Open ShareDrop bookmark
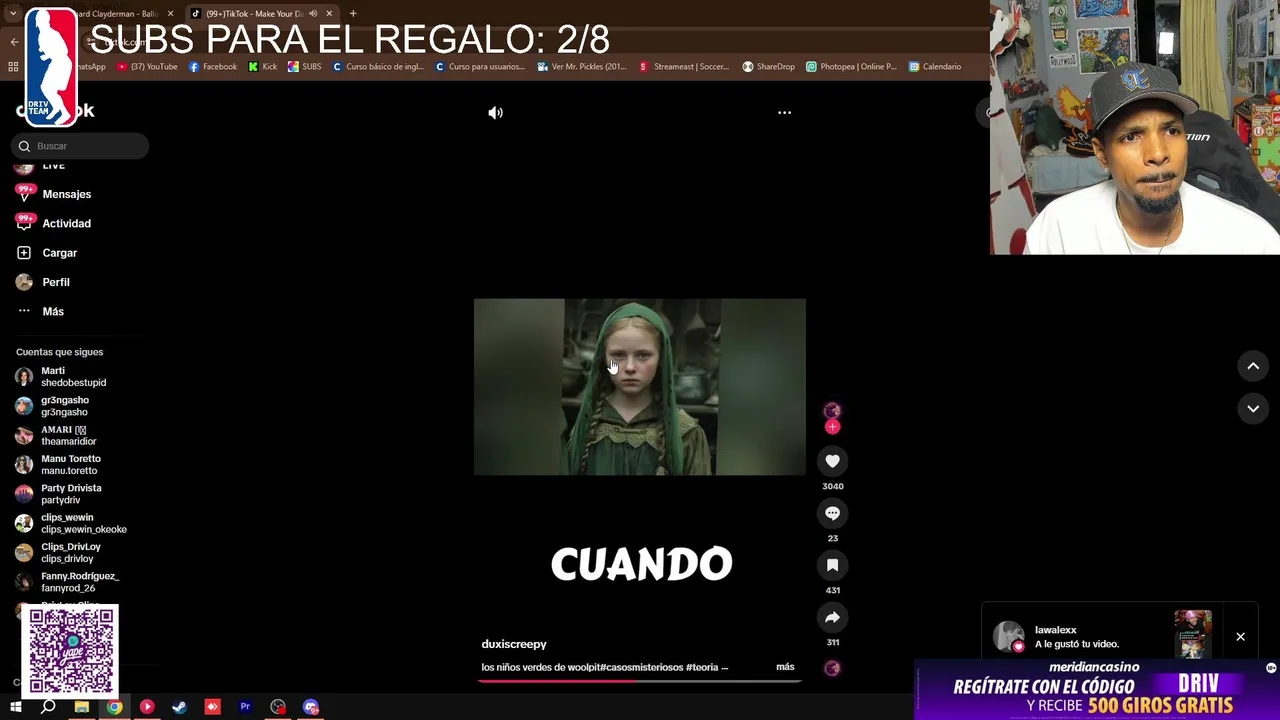Image resolution: width=1280 pixels, height=720 pixels. [768, 67]
